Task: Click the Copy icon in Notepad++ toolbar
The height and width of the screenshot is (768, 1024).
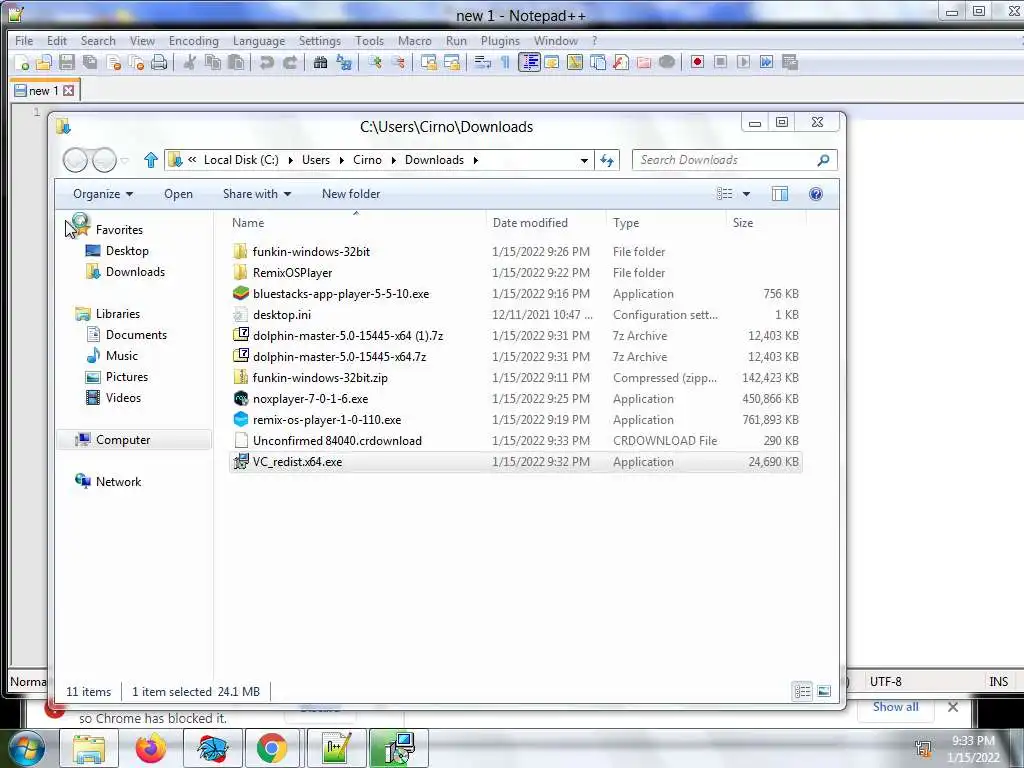Action: pos(213,62)
